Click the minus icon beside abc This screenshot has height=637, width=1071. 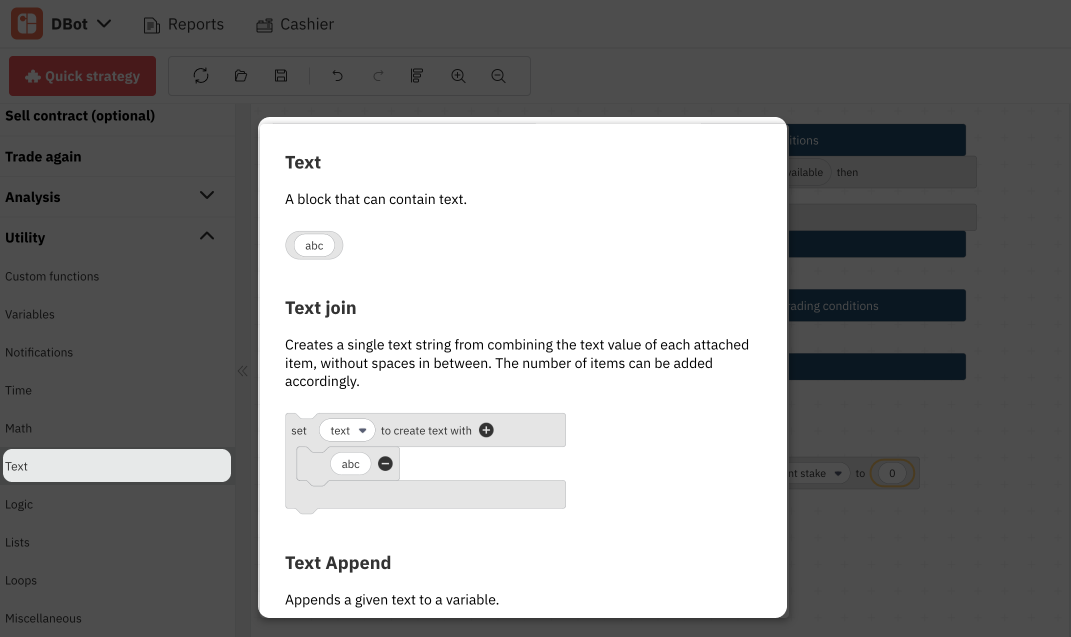pos(385,464)
